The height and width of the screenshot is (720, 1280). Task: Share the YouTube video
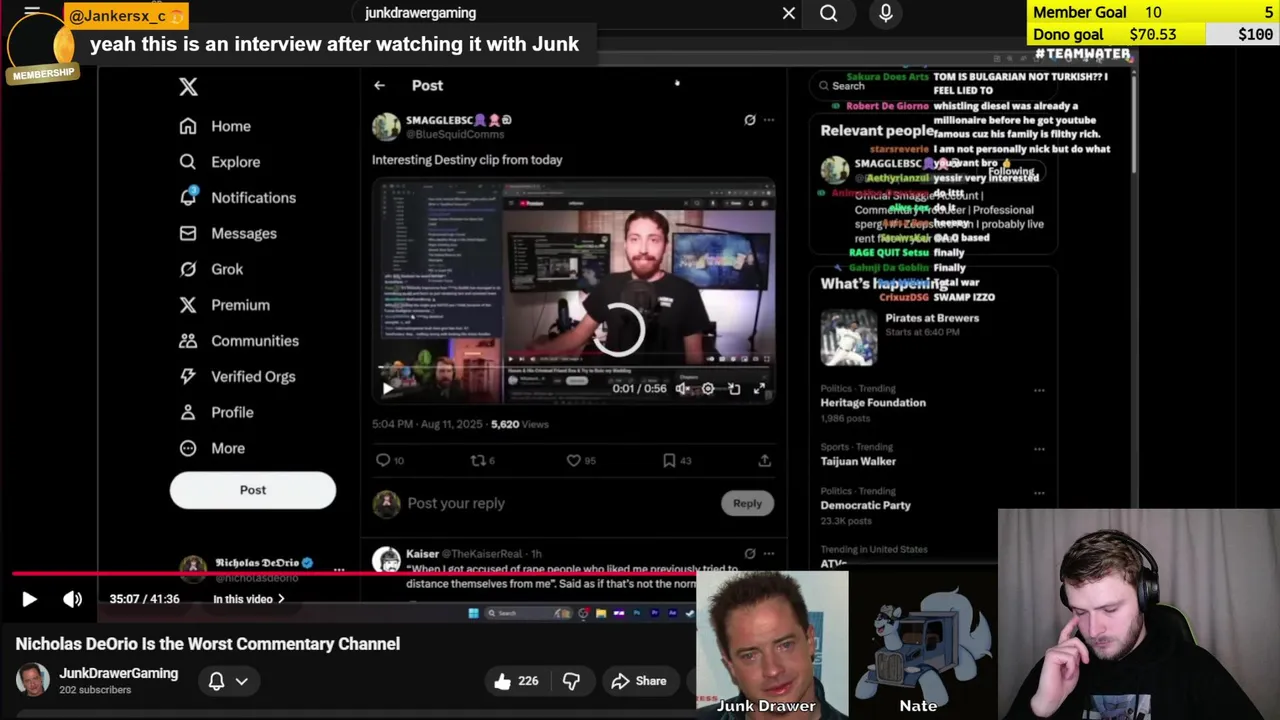coord(639,681)
